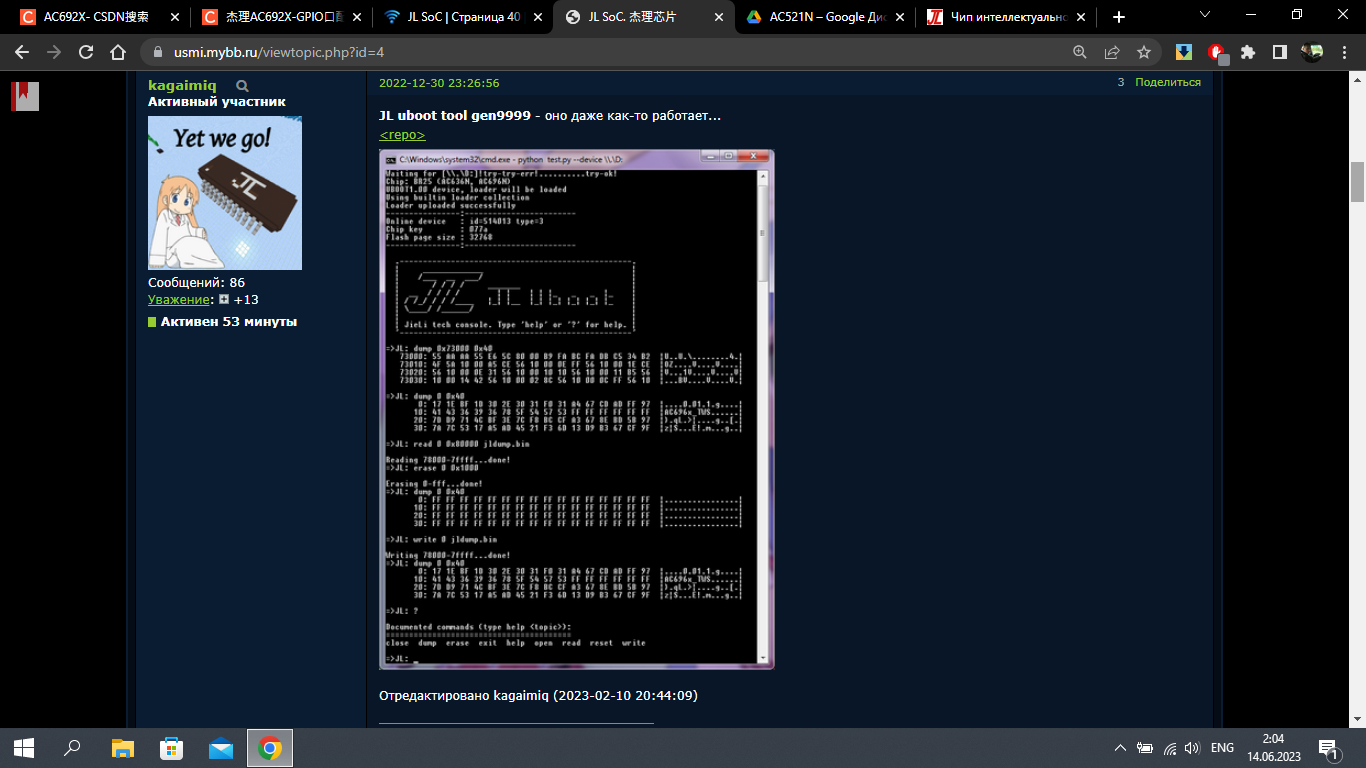Show hidden system tray icons
The image size is (1366, 768).
1119,748
